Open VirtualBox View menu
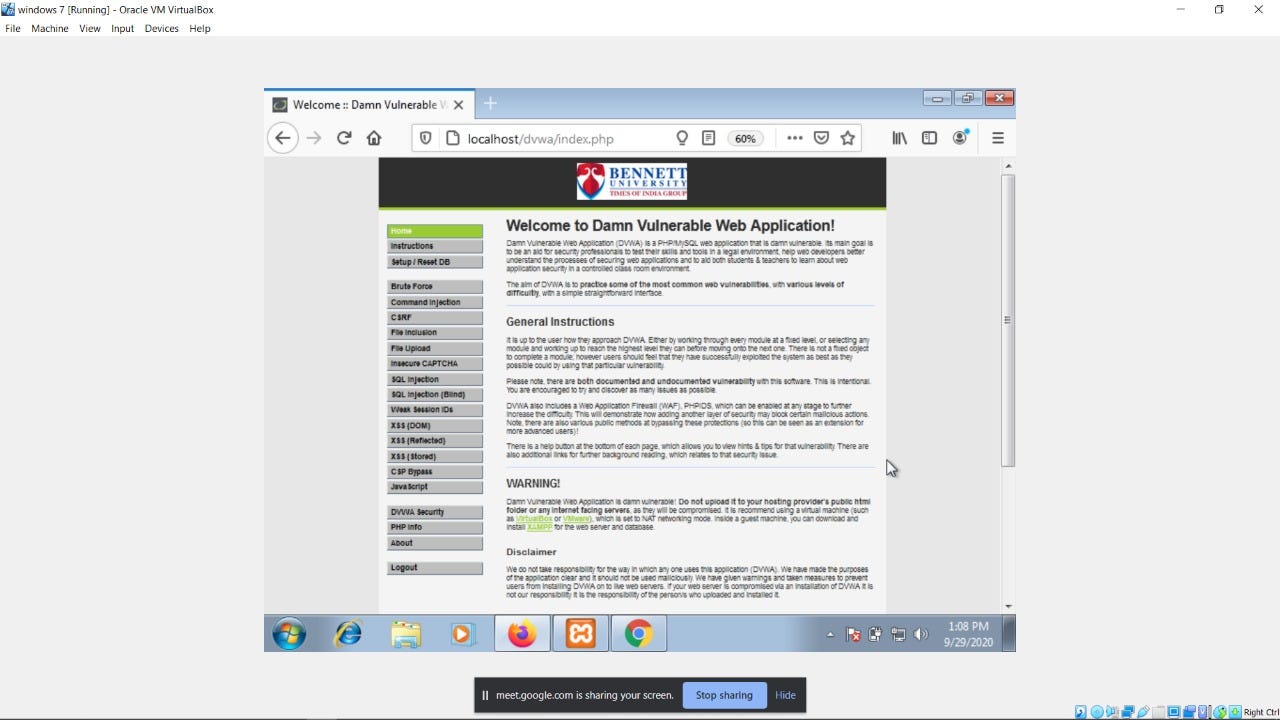Screen dimensions: 1280x720 pos(90,29)
